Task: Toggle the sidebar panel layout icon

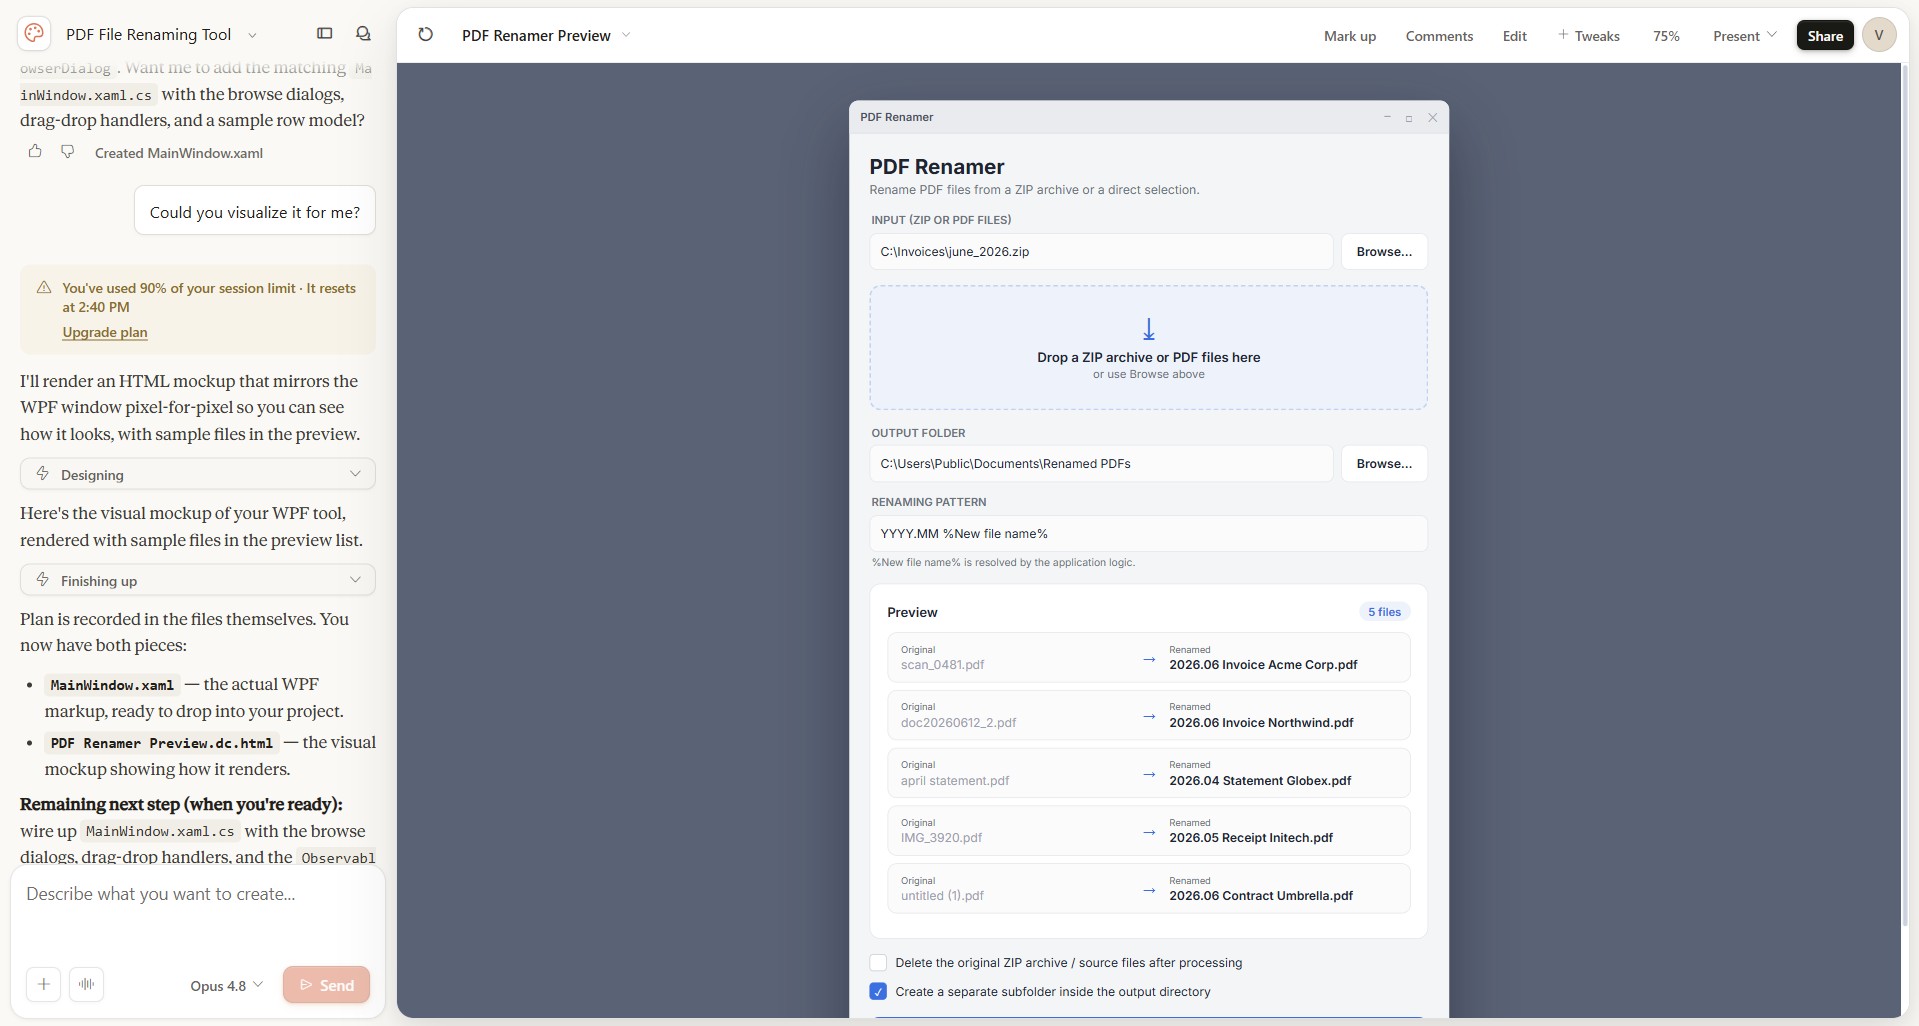Action: pos(324,34)
